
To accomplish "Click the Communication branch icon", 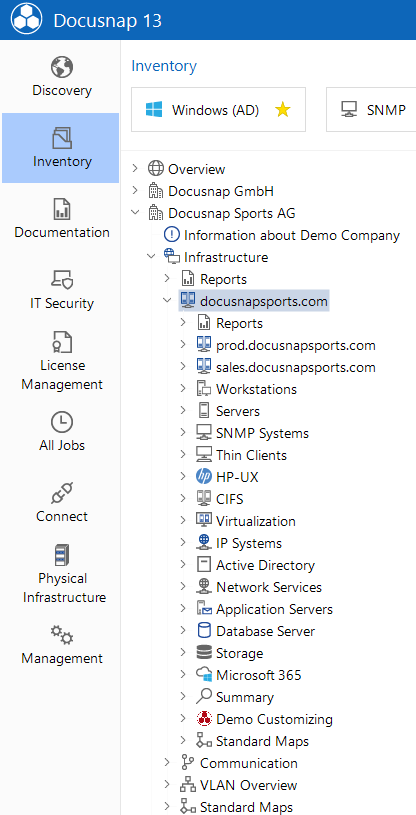I will point(187,763).
